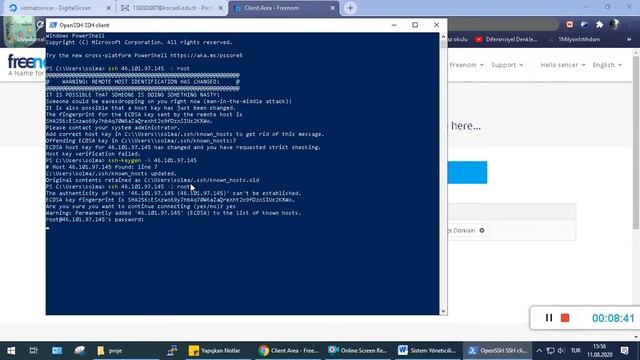Close the Client Area - Freenom tab
This screenshot has width=640, height=360.
pyautogui.click(x=333, y=8)
